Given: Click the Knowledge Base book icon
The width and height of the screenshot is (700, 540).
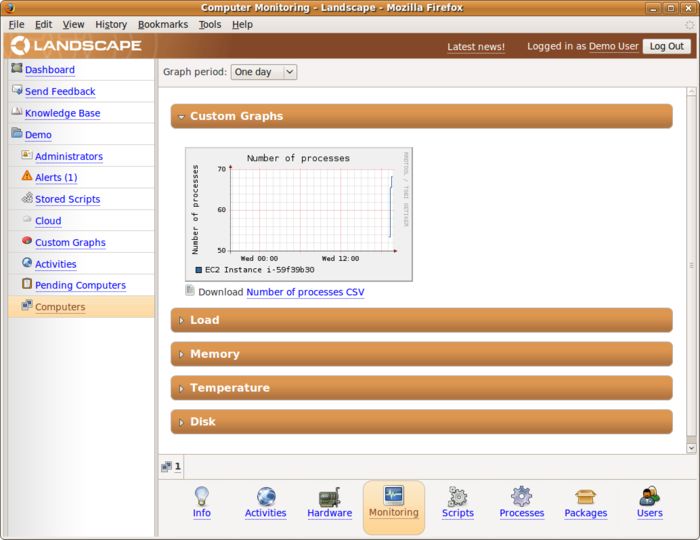Looking at the screenshot, I should click(17, 111).
